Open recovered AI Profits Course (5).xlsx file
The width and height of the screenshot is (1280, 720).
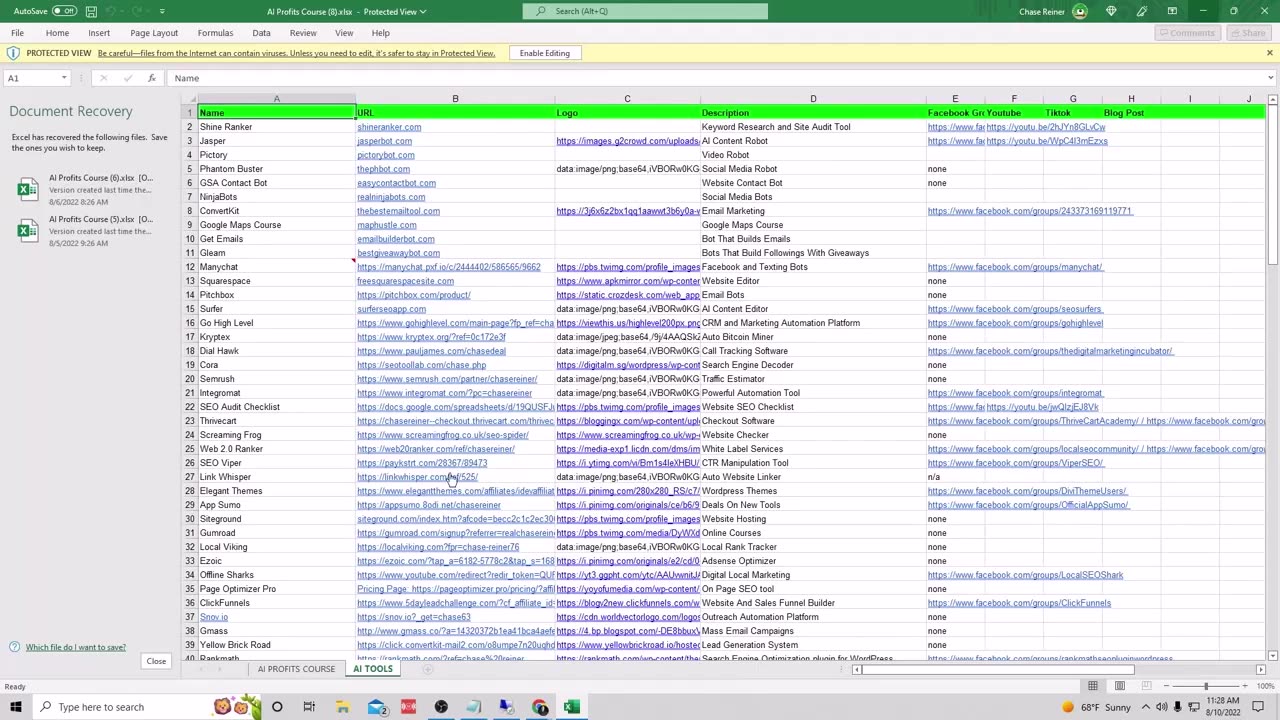pyautogui.click(x=90, y=231)
